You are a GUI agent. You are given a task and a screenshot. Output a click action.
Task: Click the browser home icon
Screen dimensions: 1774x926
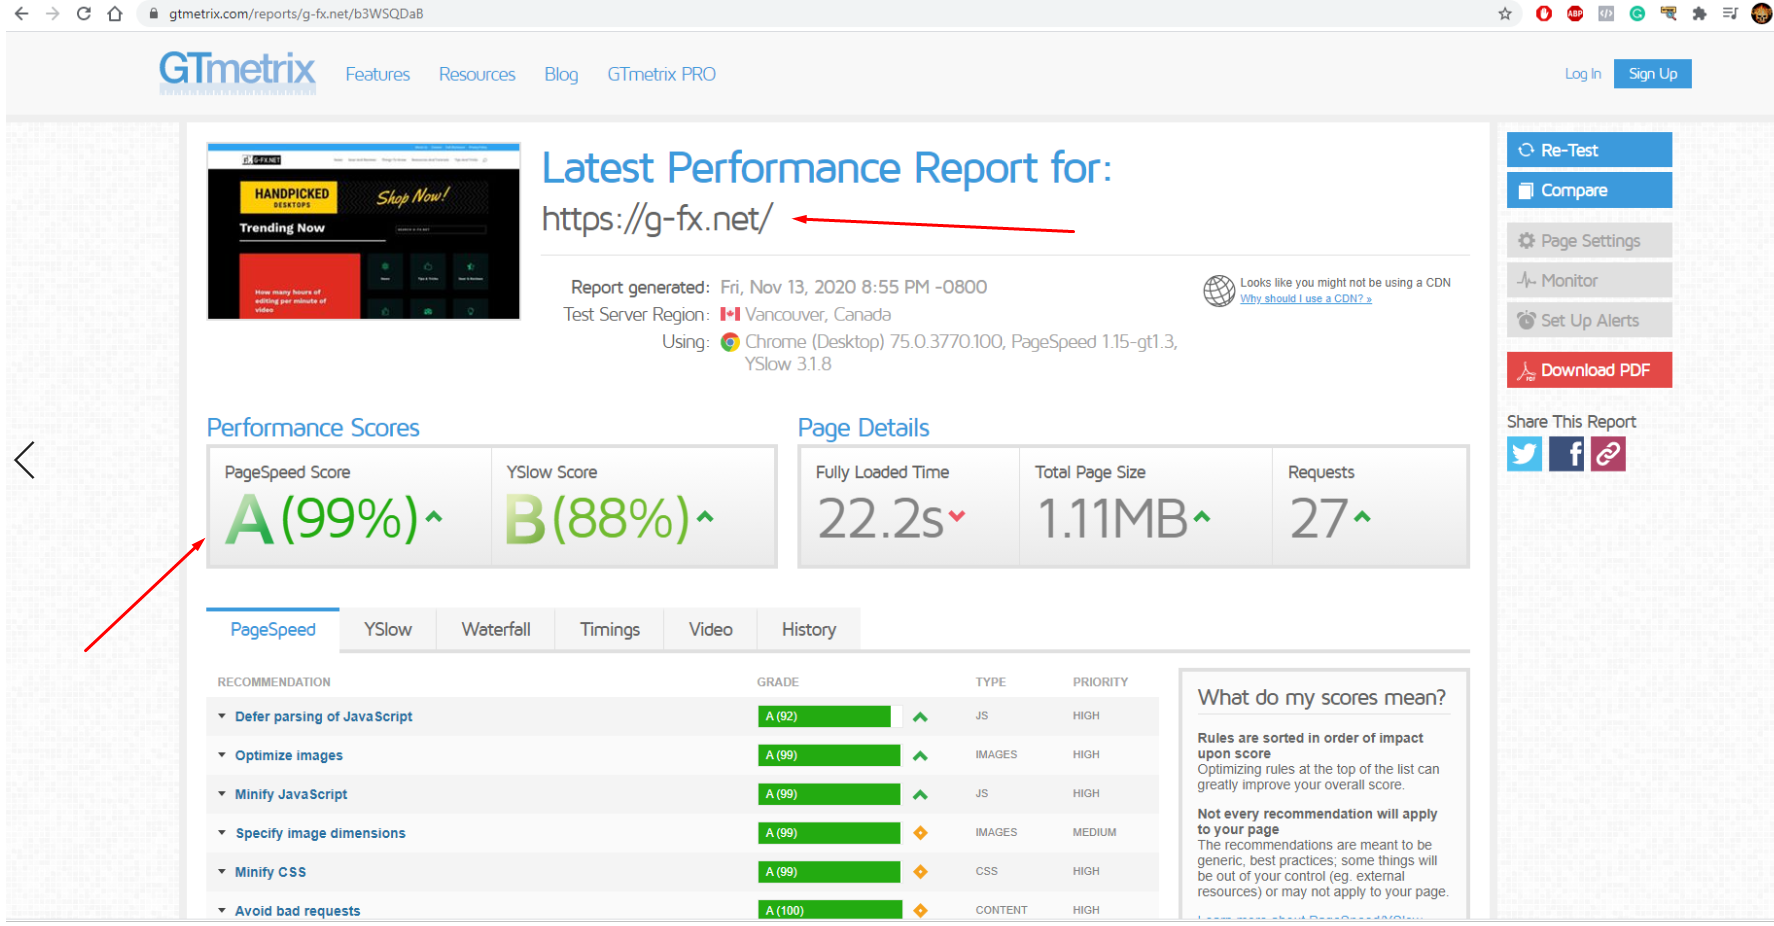[x=115, y=14]
